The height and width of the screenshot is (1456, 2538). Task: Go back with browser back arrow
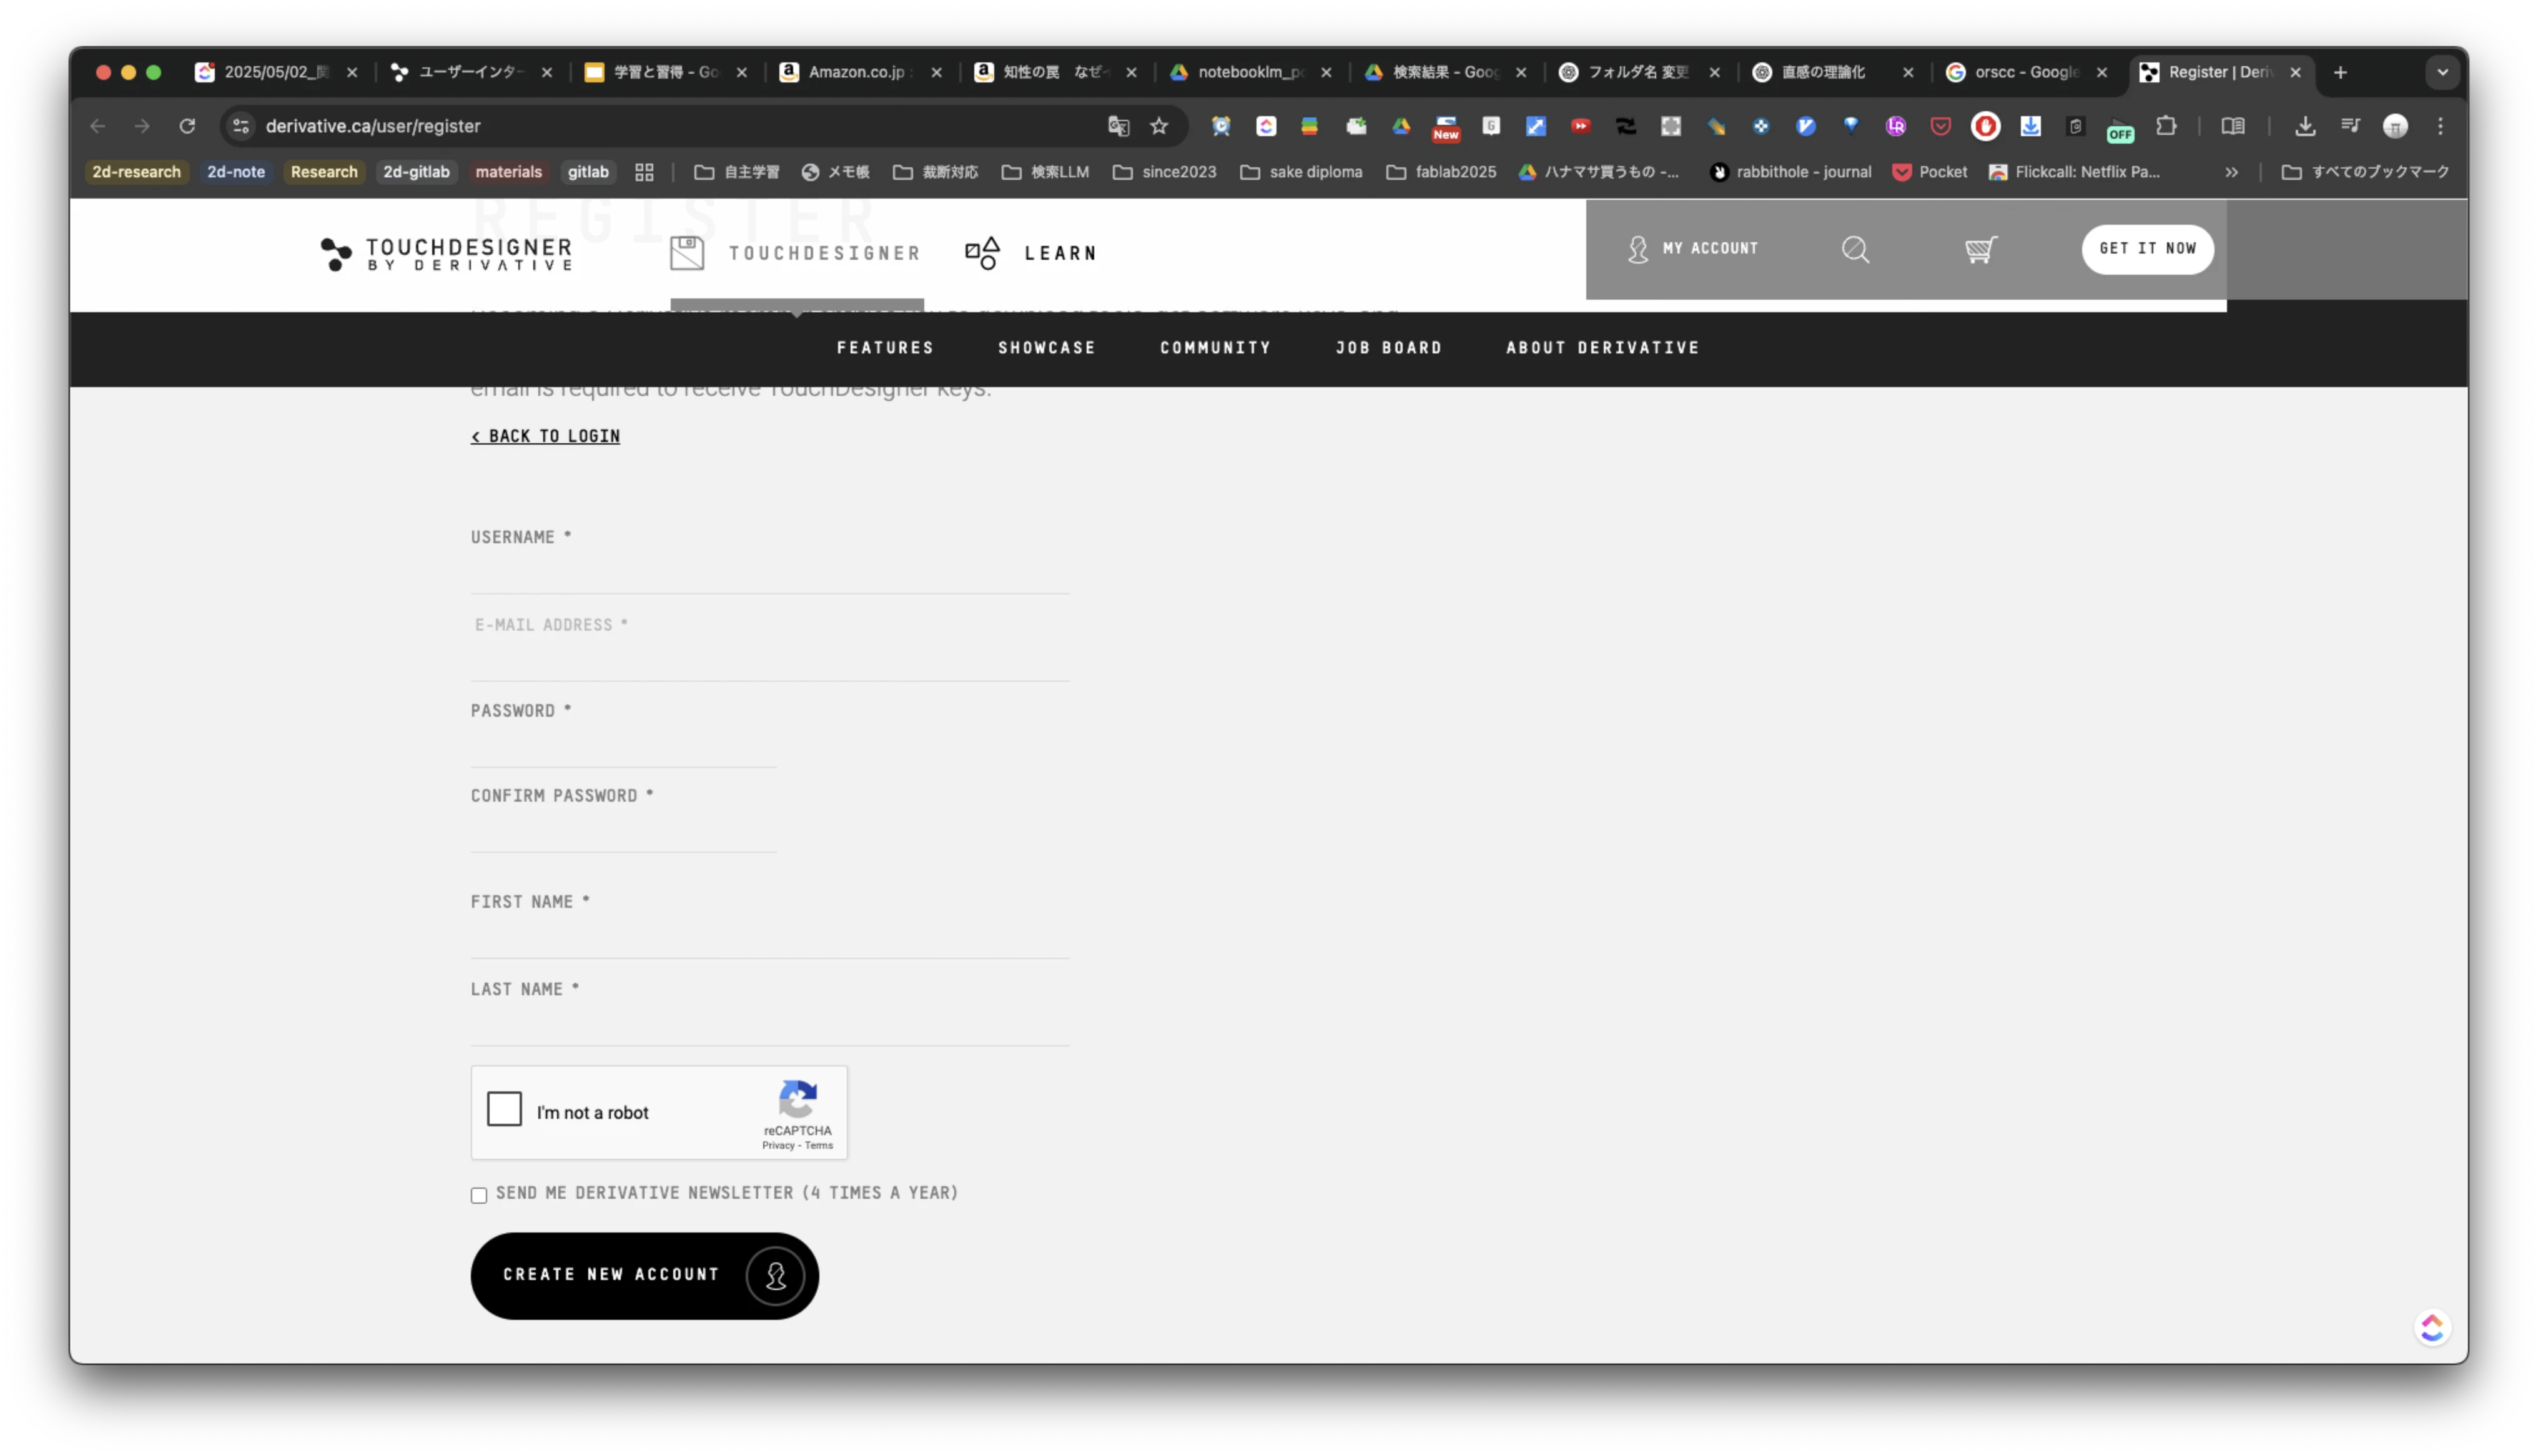pyautogui.click(x=97, y=126)
